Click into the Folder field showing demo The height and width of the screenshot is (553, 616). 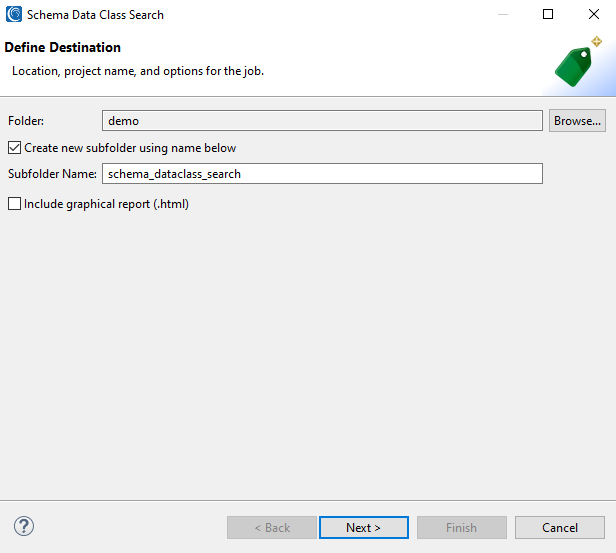pos(322,121)
